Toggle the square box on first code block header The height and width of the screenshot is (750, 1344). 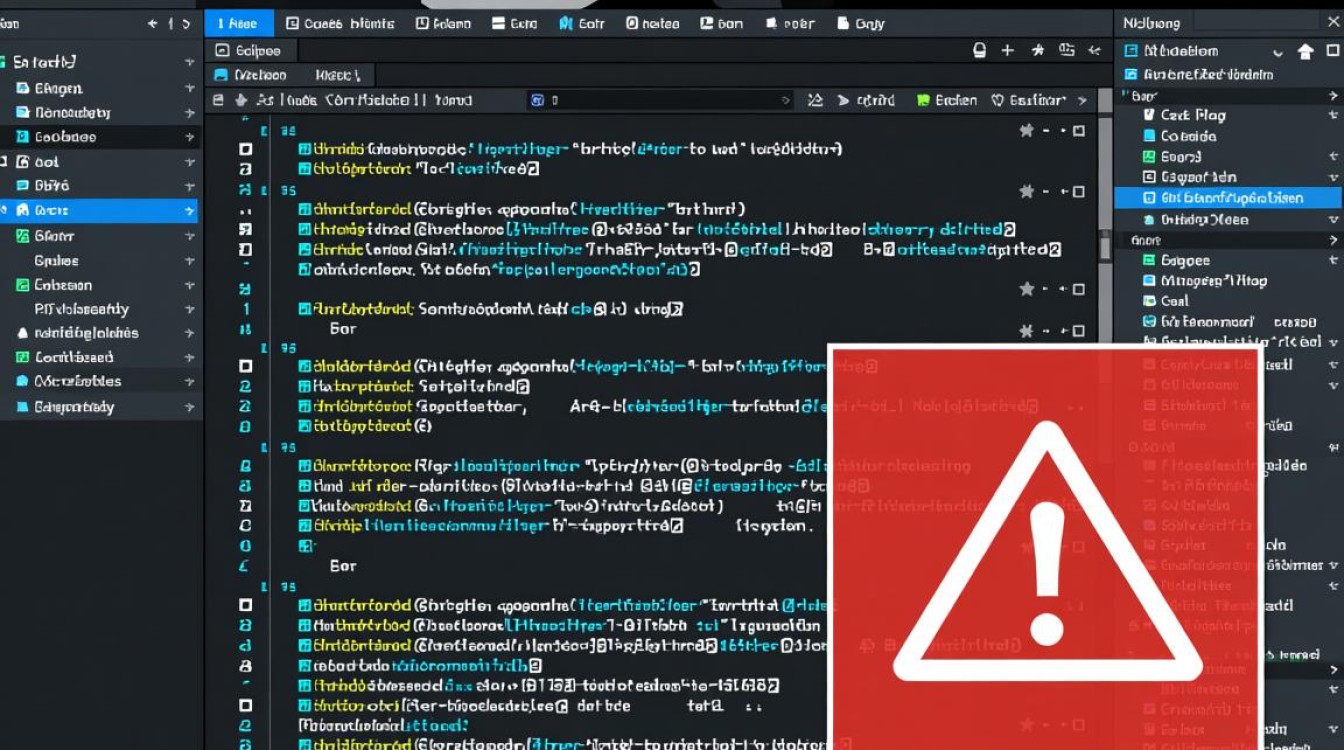(1078, 131)
